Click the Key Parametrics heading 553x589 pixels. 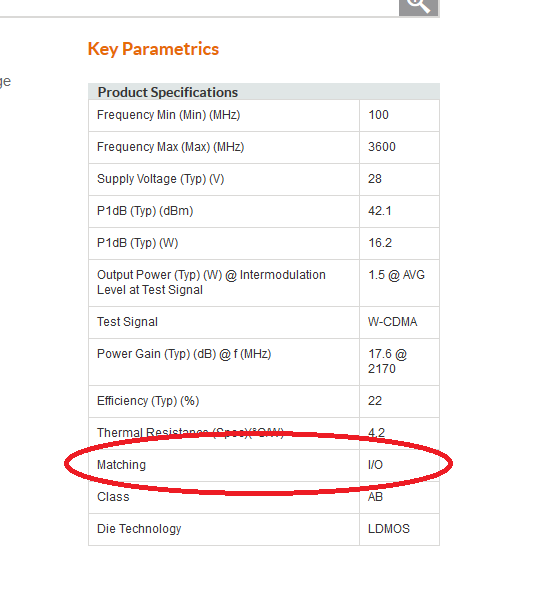[153, 49]
